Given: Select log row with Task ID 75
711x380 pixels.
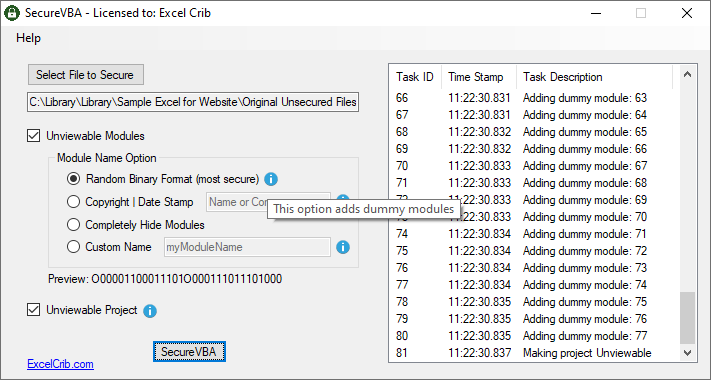Looking at the screenshot, I should click(535, 251).
